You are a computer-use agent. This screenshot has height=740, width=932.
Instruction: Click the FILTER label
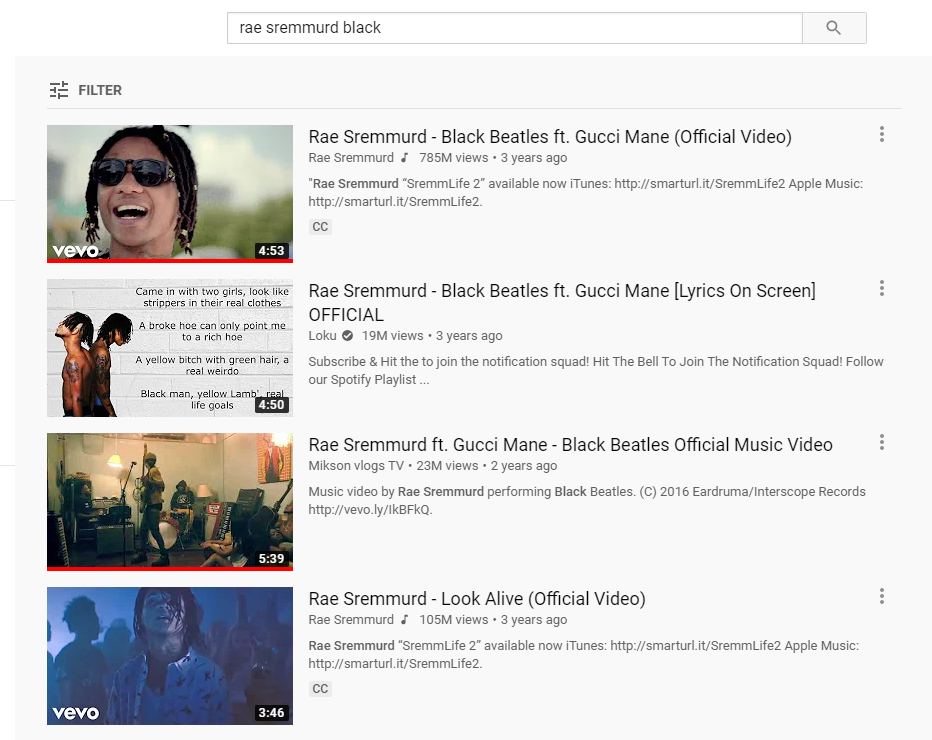100,90
